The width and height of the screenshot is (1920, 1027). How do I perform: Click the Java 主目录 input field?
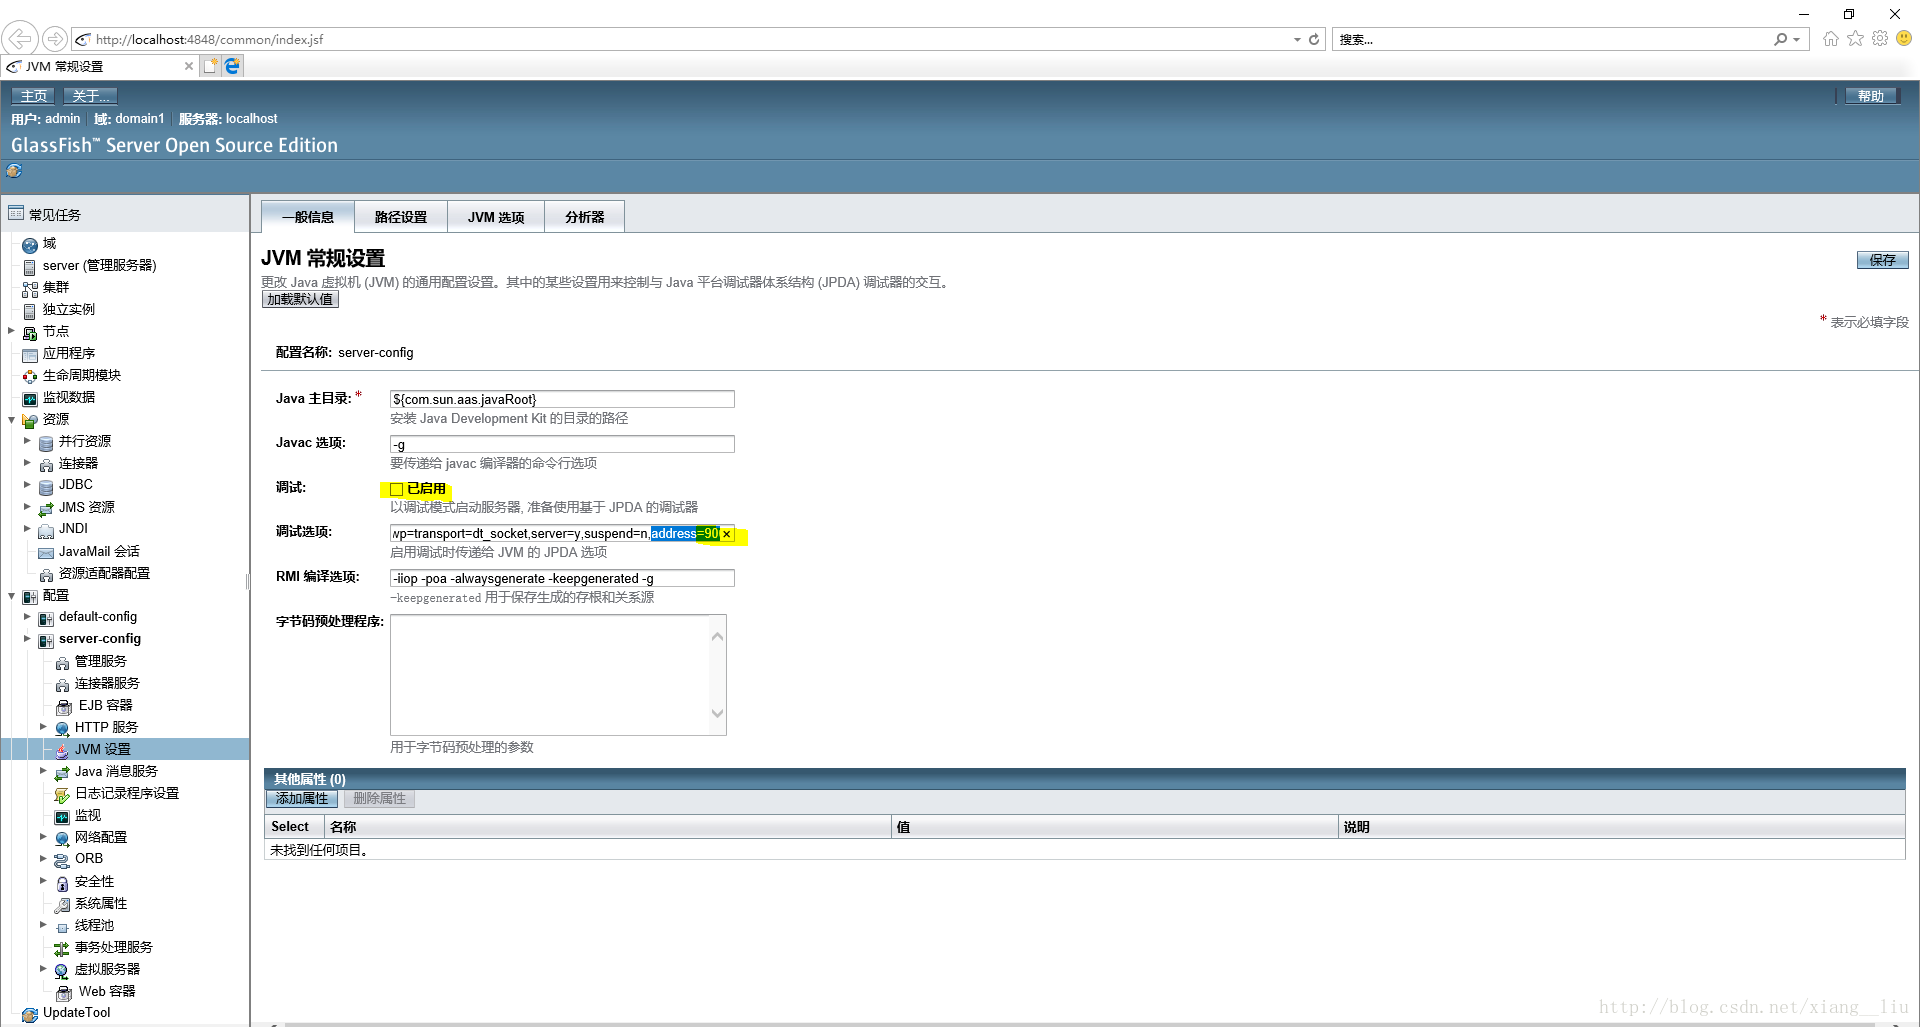point(562,399)
